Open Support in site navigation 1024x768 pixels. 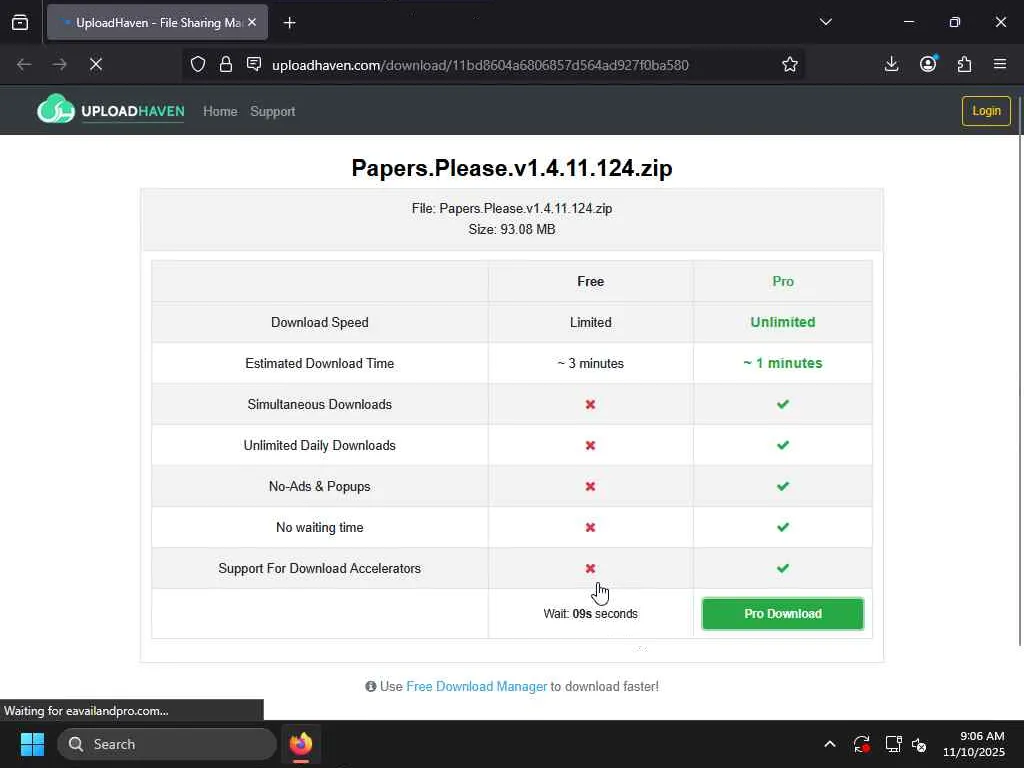click(272, 111)
